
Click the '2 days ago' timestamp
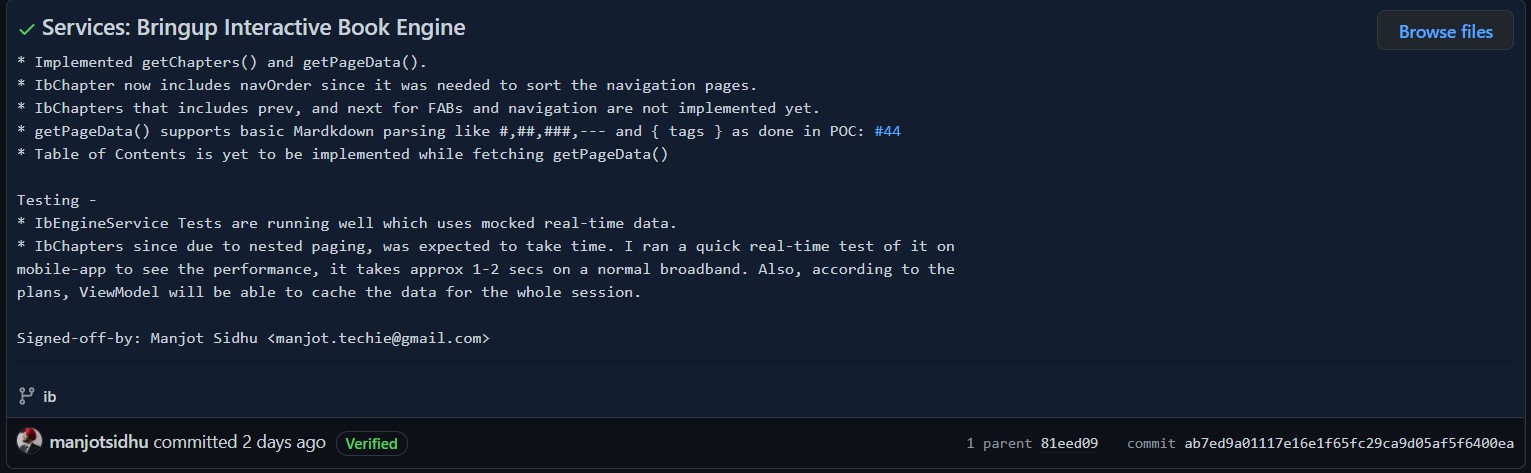coord(284,441)
